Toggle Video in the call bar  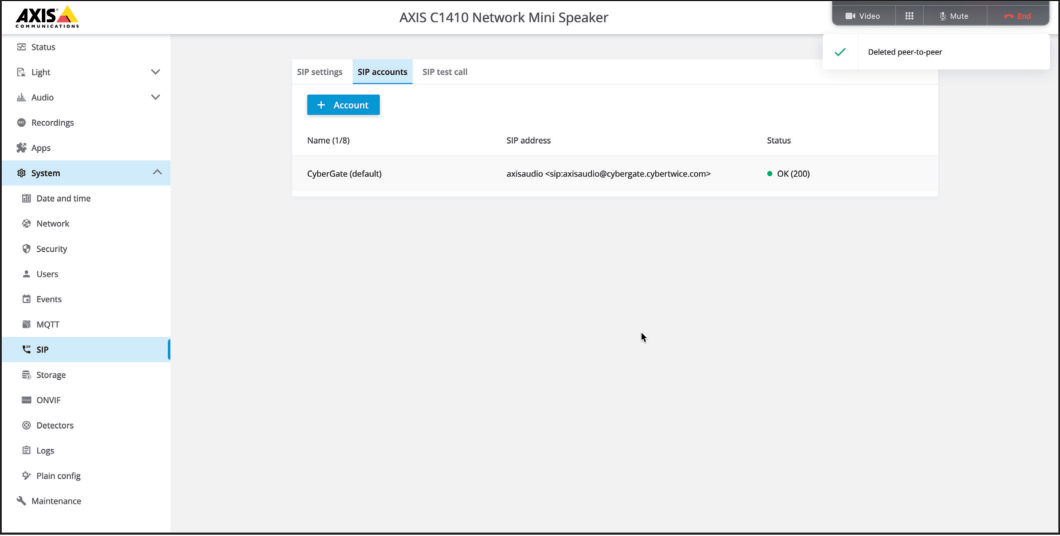[x=862, y=16]
